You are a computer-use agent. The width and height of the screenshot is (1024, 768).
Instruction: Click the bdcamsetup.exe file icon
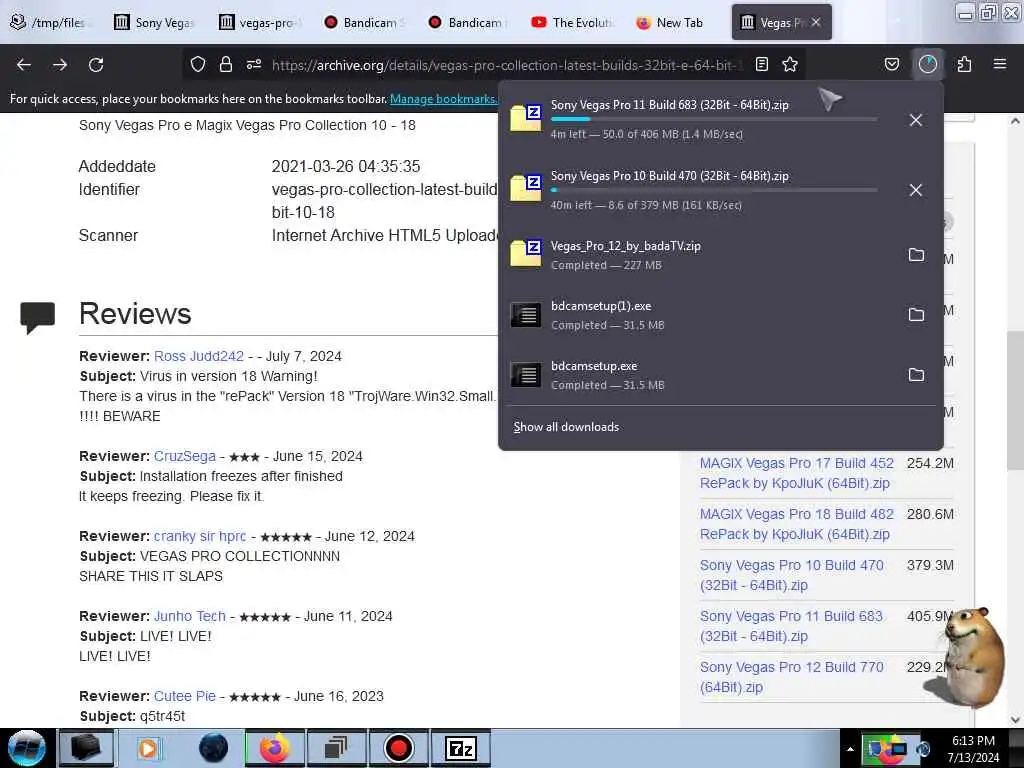pyautogui.click(x=526, y=375)
